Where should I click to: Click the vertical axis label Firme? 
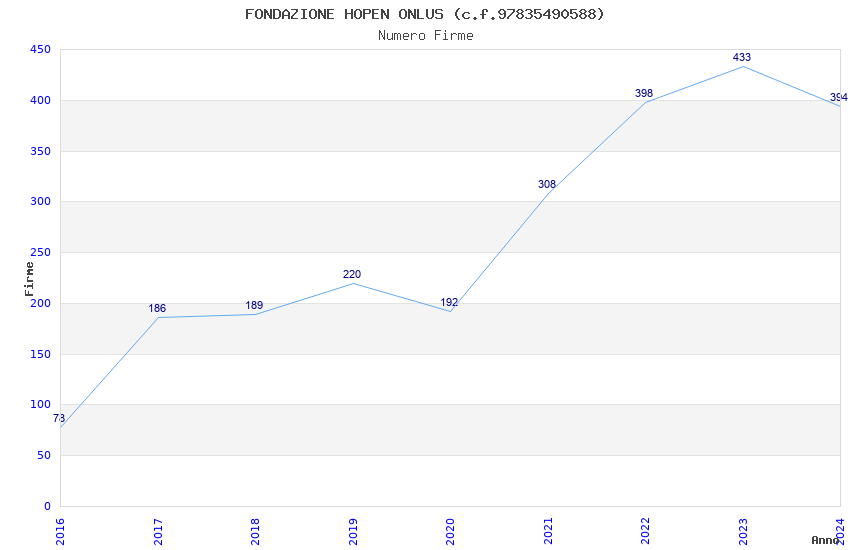pos(29,279)
